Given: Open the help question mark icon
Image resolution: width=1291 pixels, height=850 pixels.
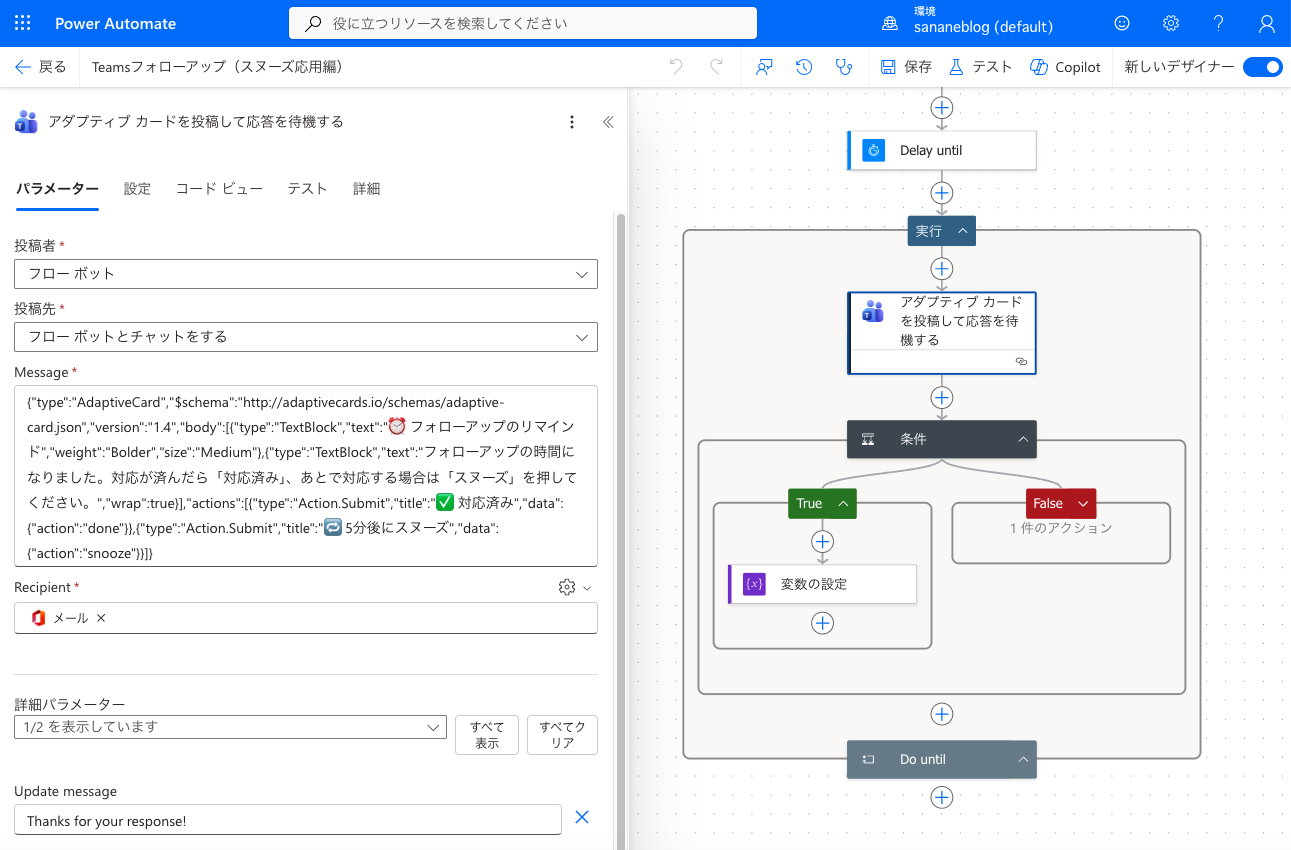Looking at the screenshot, I should tap(1219, 23).
